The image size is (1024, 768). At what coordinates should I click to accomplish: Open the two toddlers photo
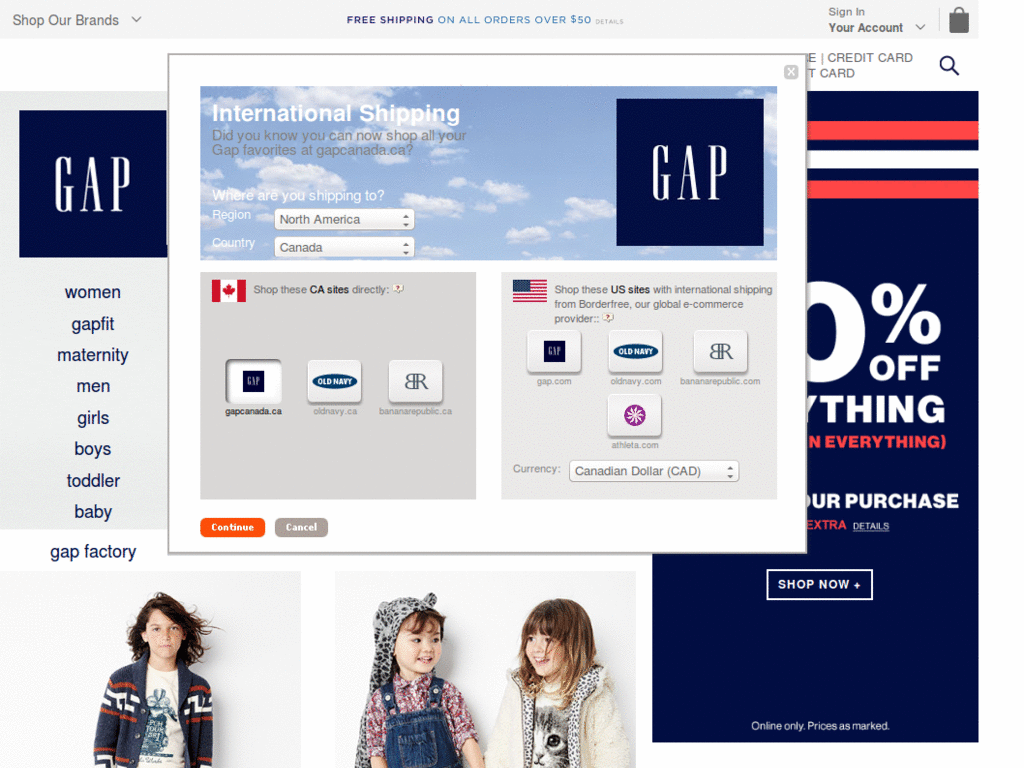click(485, 669)
